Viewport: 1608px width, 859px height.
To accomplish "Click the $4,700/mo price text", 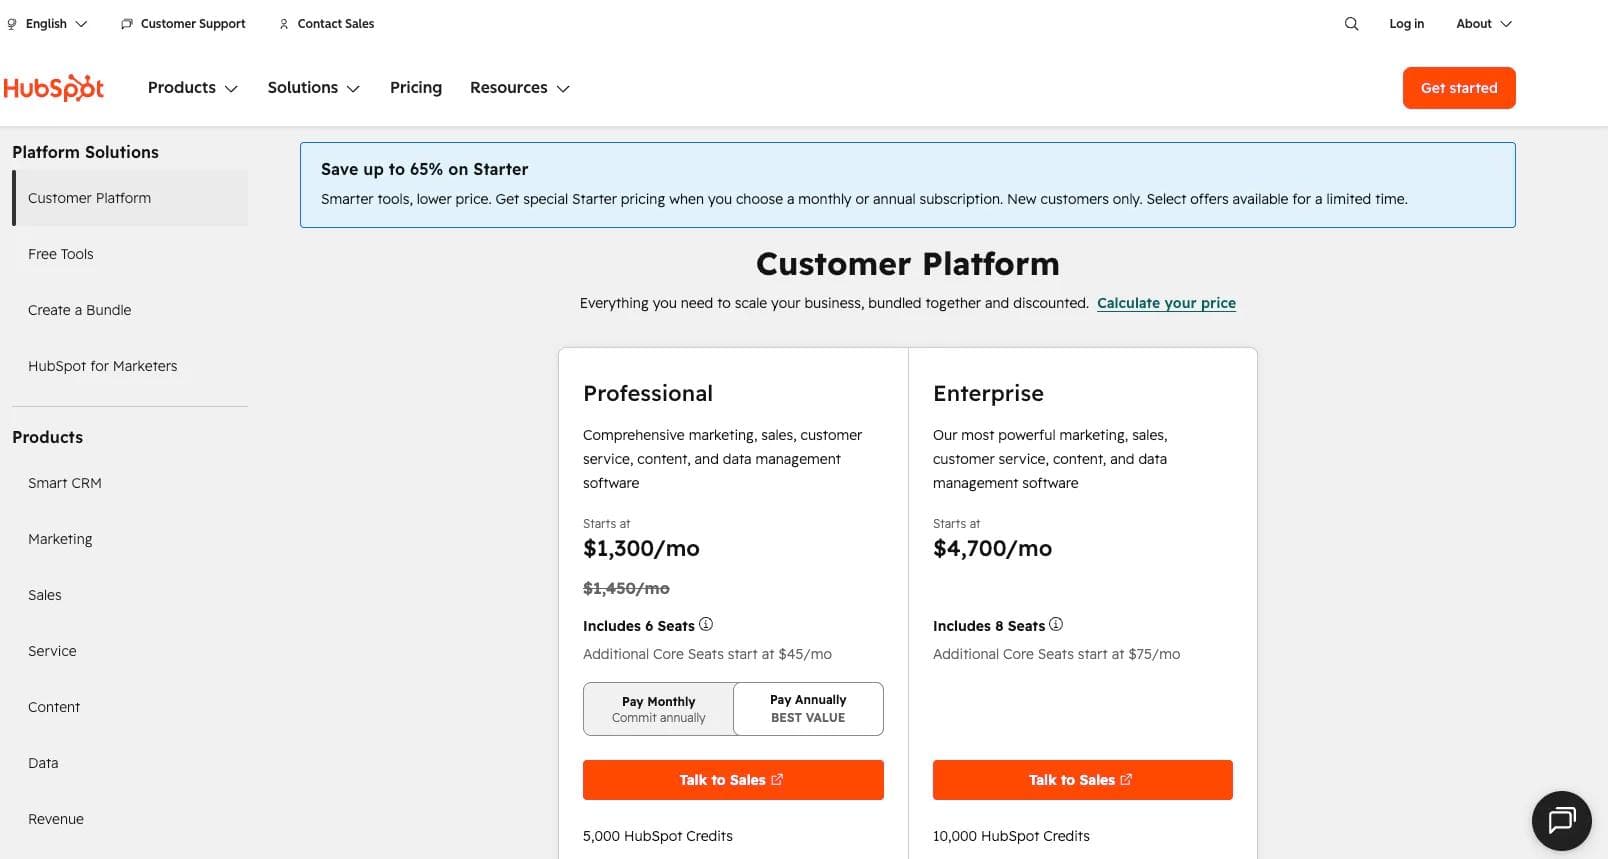I will pyautogui.click(x=992, y=548).
